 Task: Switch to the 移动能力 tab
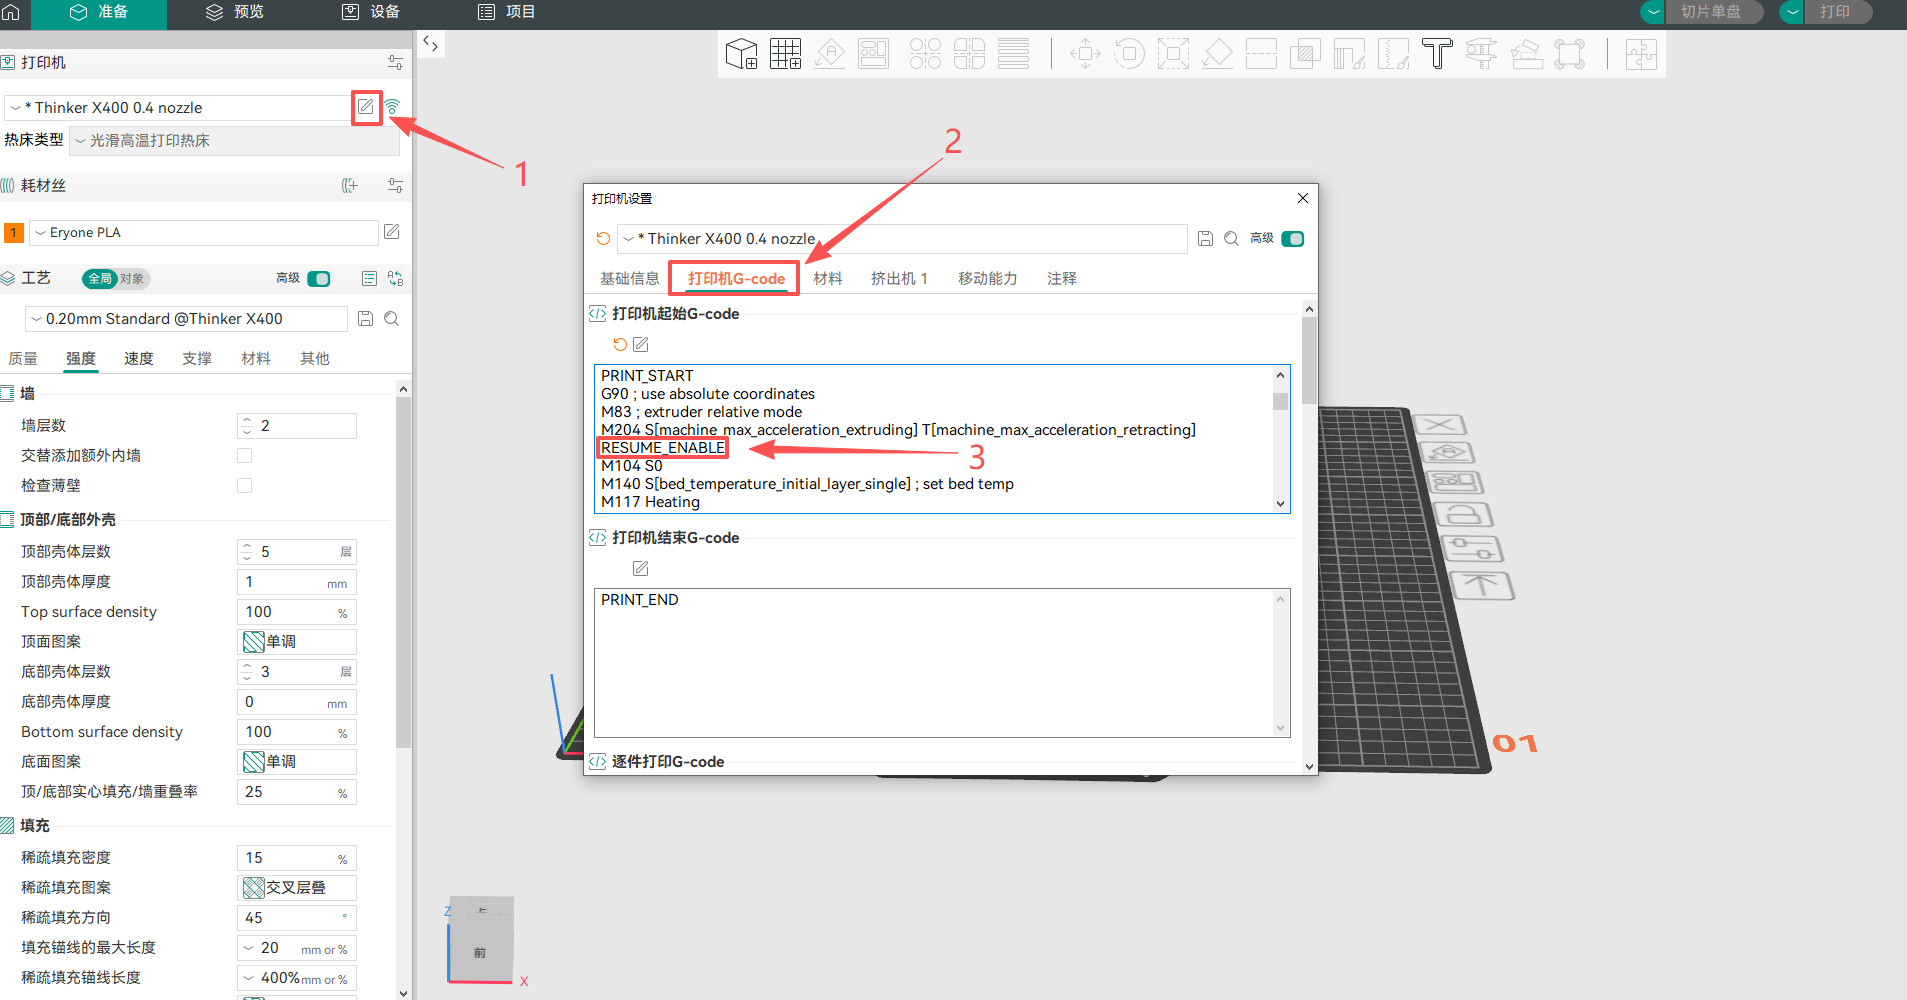[x=987, y=279]
